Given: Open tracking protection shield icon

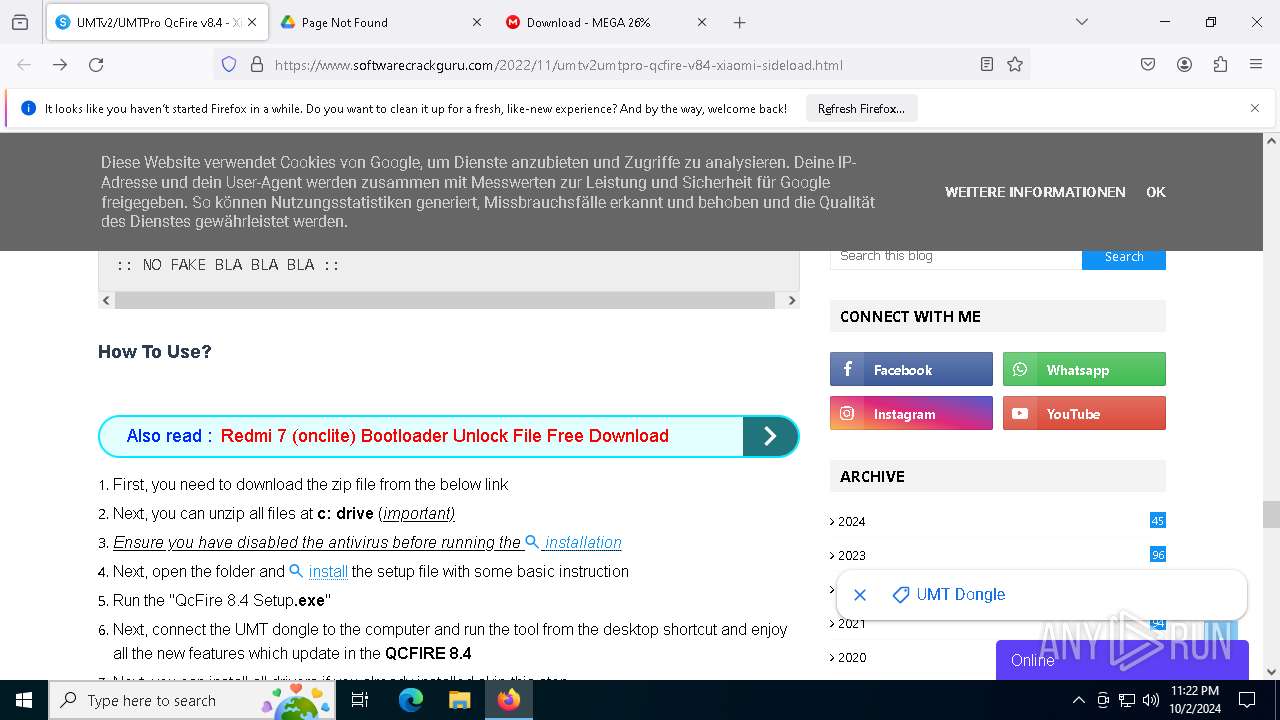Looking at the screenshot, I should click(229, 64).
